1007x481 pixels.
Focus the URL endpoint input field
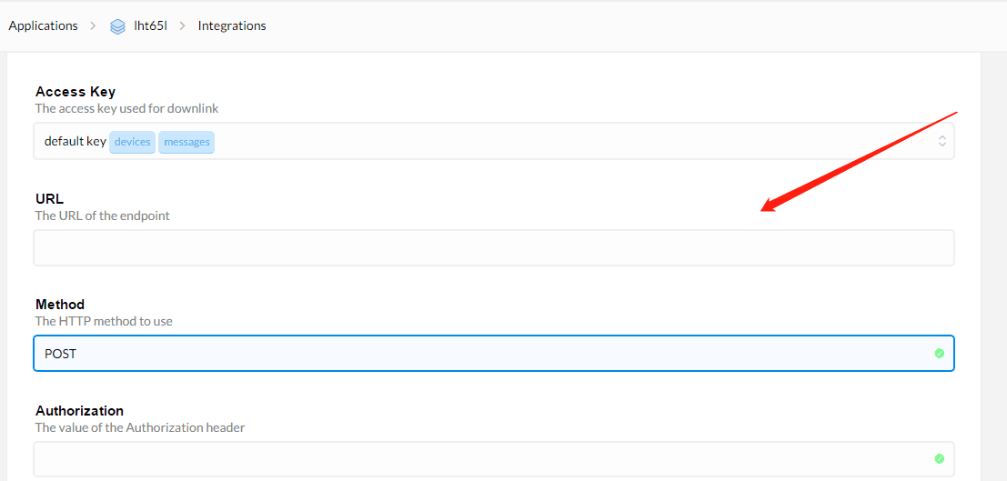(x=493, y=248)
